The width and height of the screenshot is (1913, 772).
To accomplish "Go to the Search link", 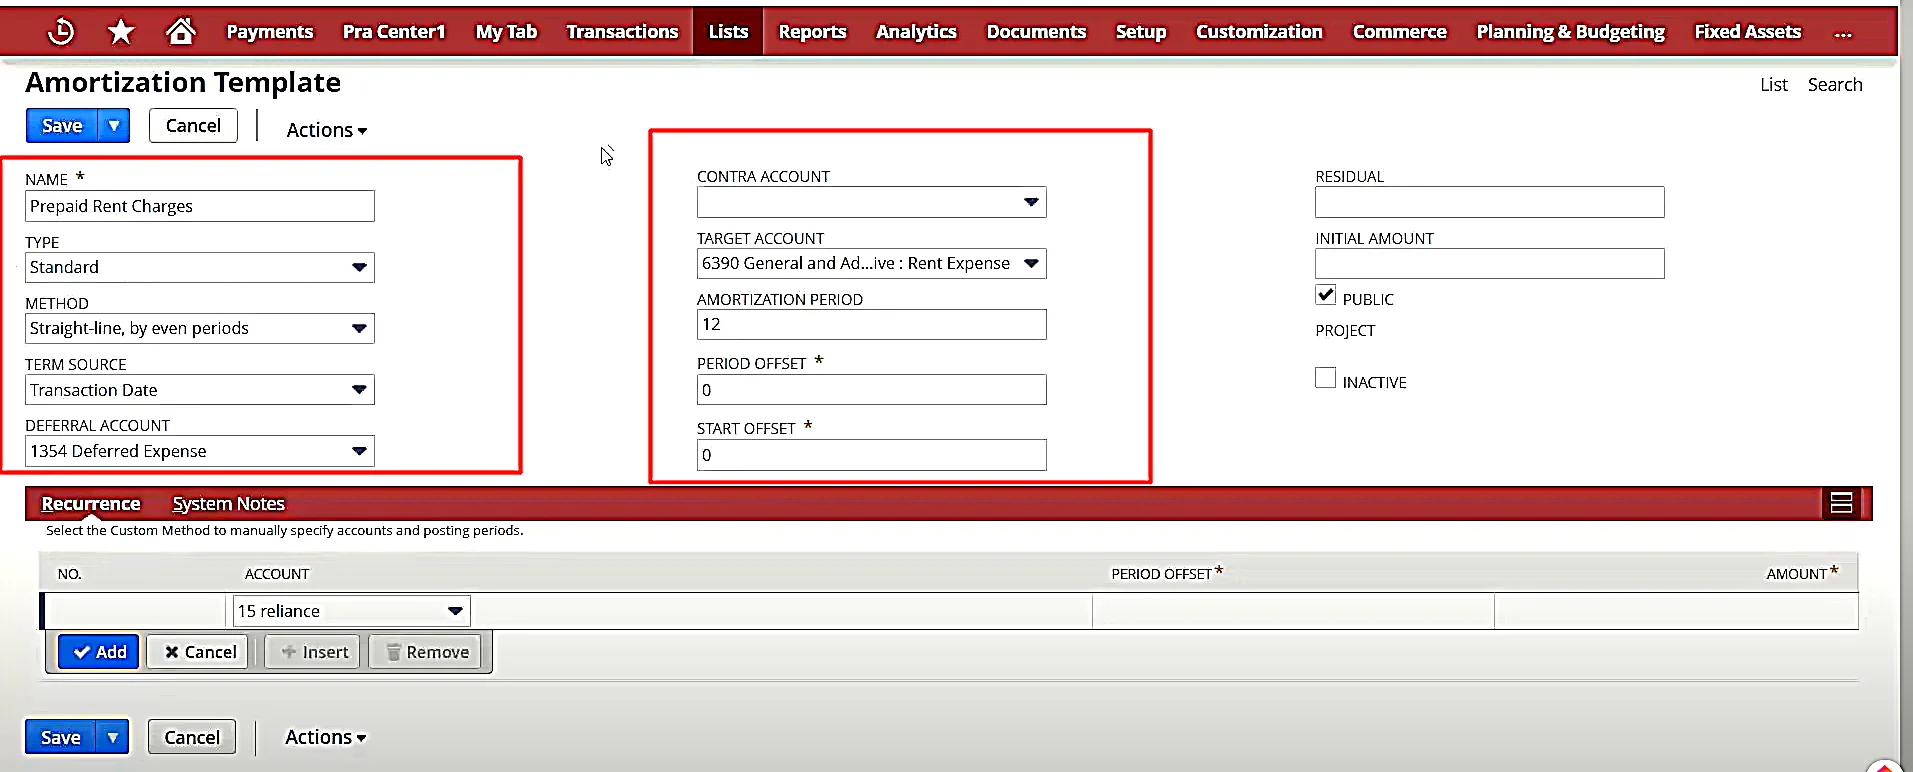I will click(1834, 85).
